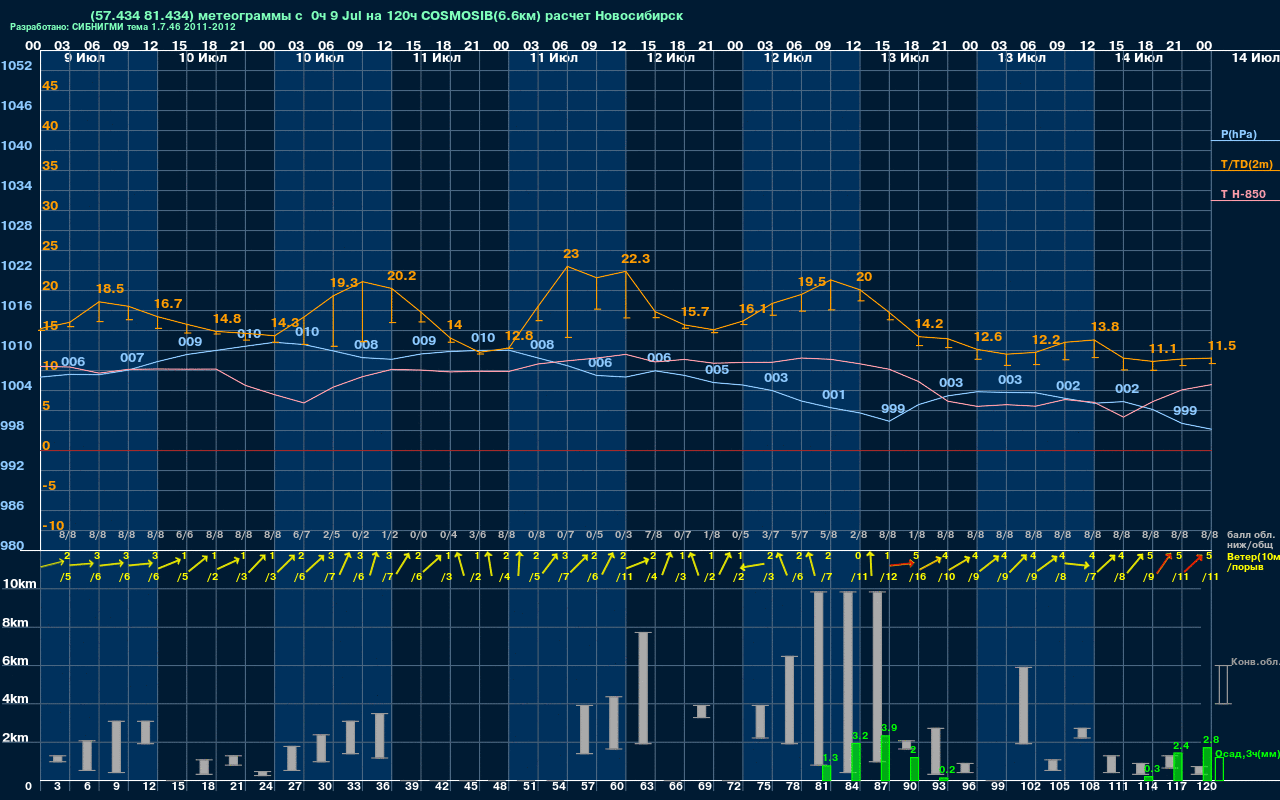Image resolution: width=1280 pixels, height=800 pixels.
Task: Click temperature value 12.2
Action: click(x=1046, y=339)
